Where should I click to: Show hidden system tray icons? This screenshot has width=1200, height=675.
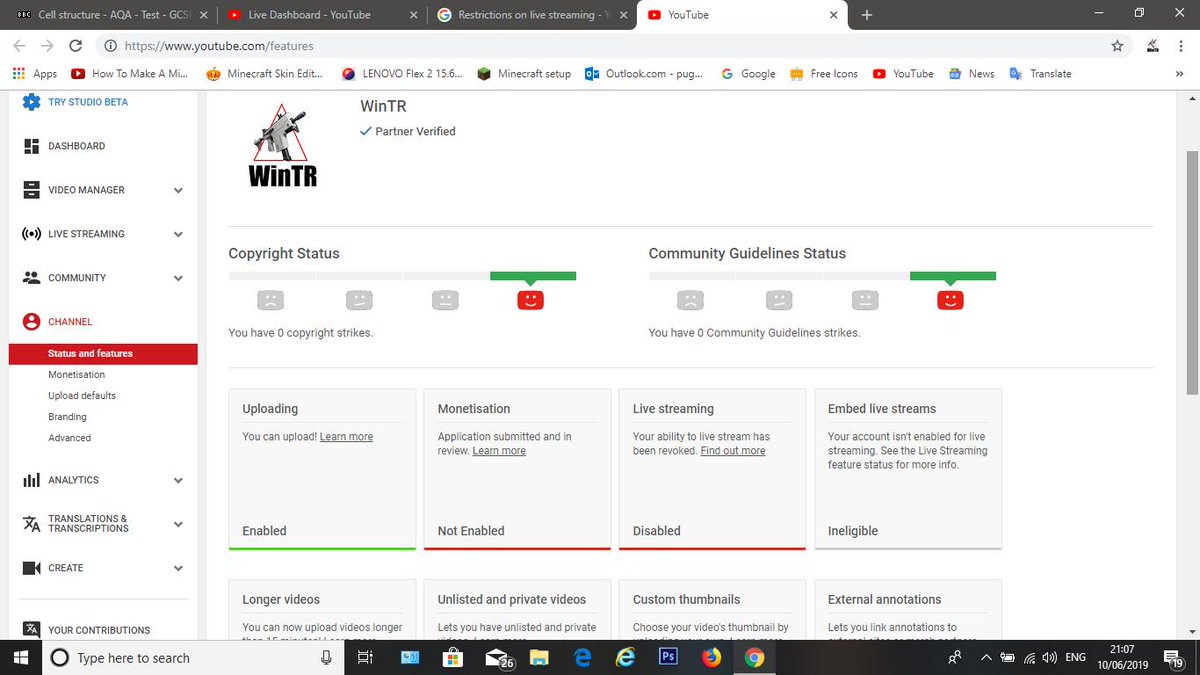[x=986, y=657]
